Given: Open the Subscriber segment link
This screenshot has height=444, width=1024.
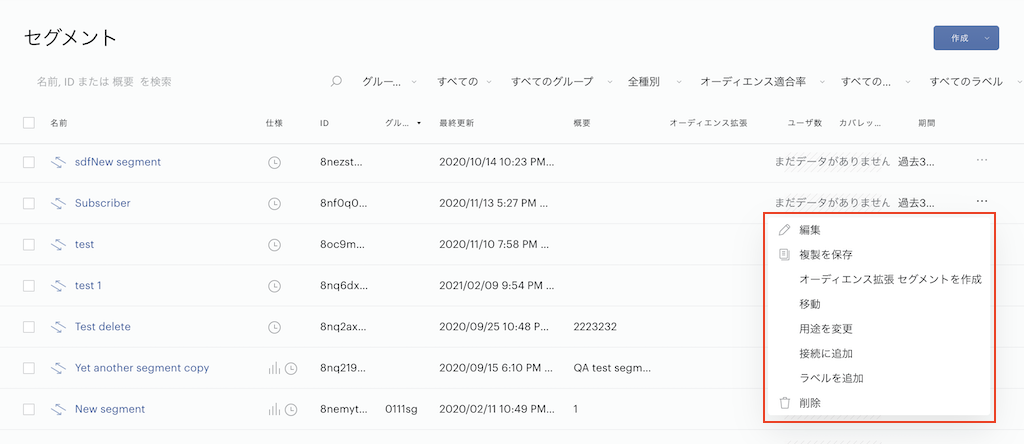Looking at the screenshot, I should [x=103, y=203].
